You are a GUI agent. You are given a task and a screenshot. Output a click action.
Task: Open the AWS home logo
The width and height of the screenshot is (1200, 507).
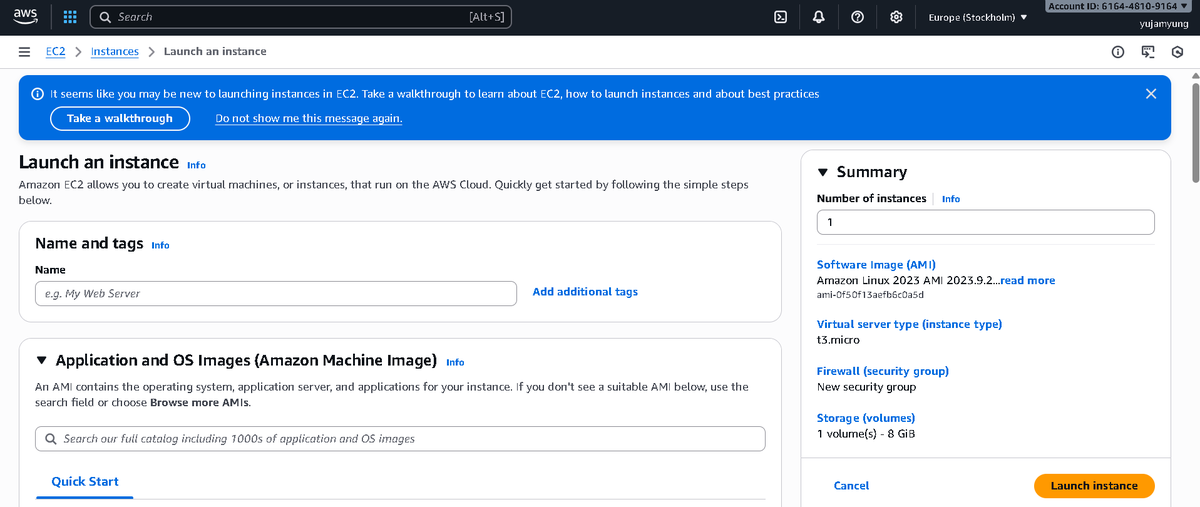(25, 17)
